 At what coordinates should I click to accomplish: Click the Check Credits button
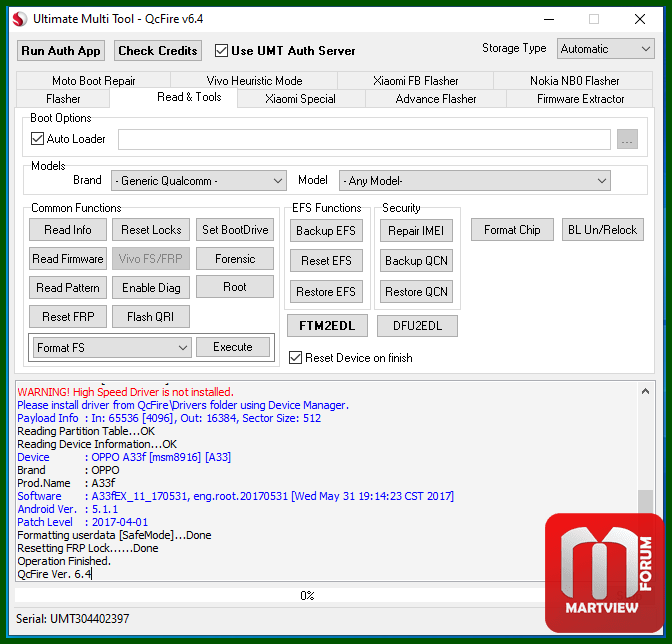pyautogui.click(x=158, y=51)
